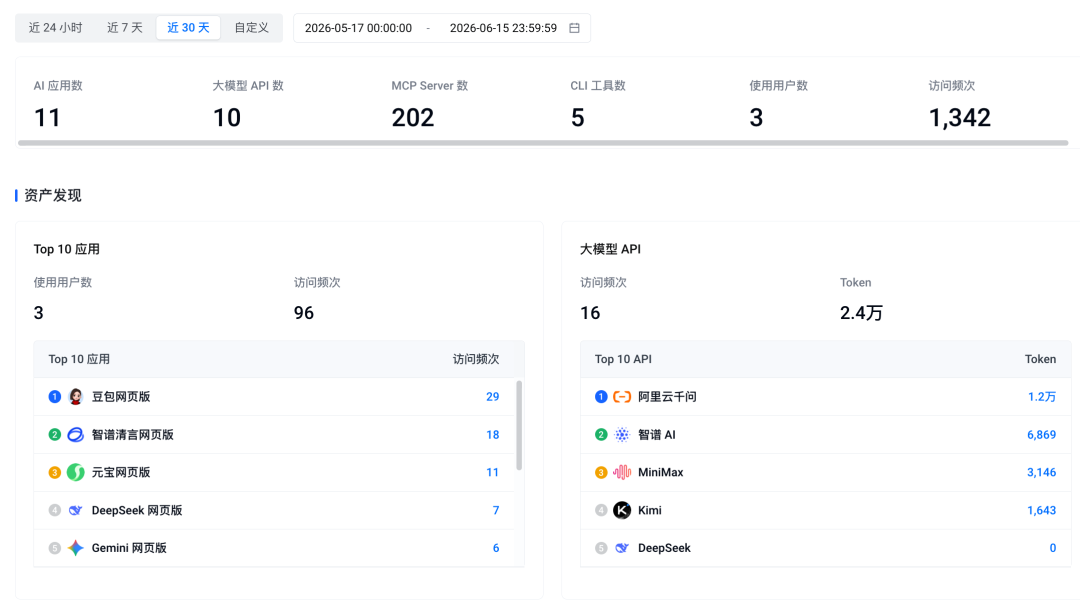Choose the 自定义 custom range tab

[251, 28]
